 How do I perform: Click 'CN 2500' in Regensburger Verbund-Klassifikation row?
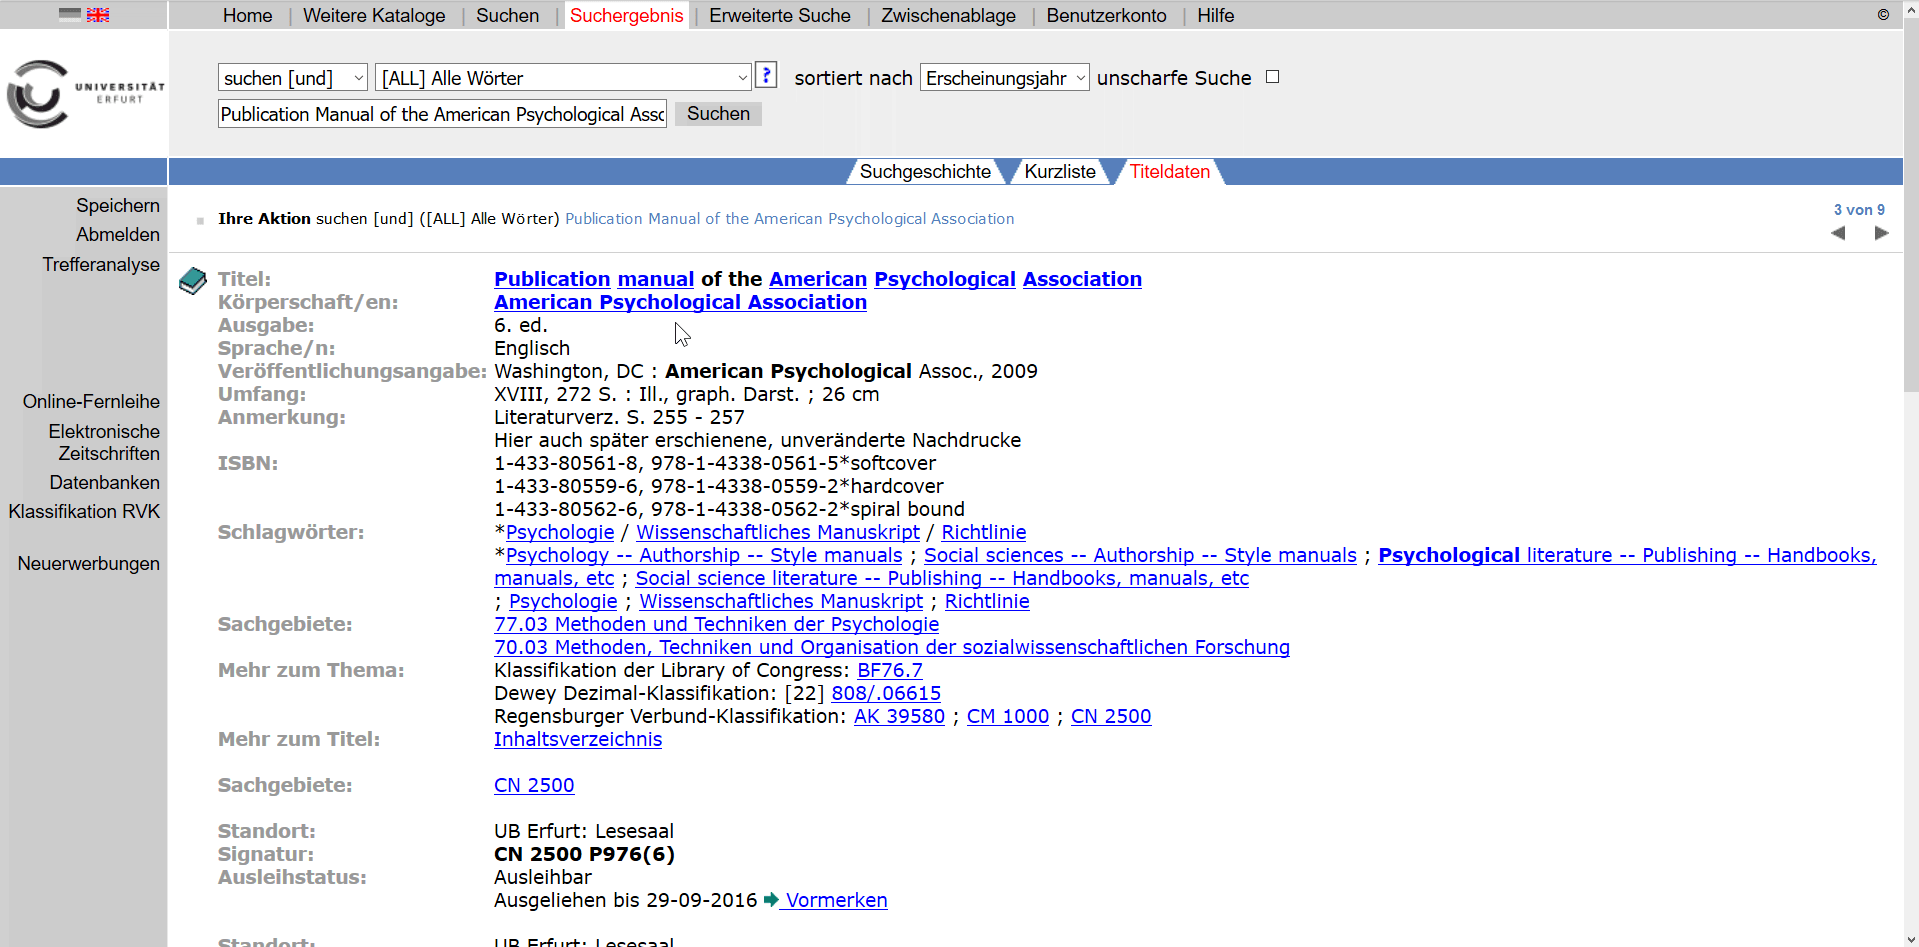tap(1111, 717)
